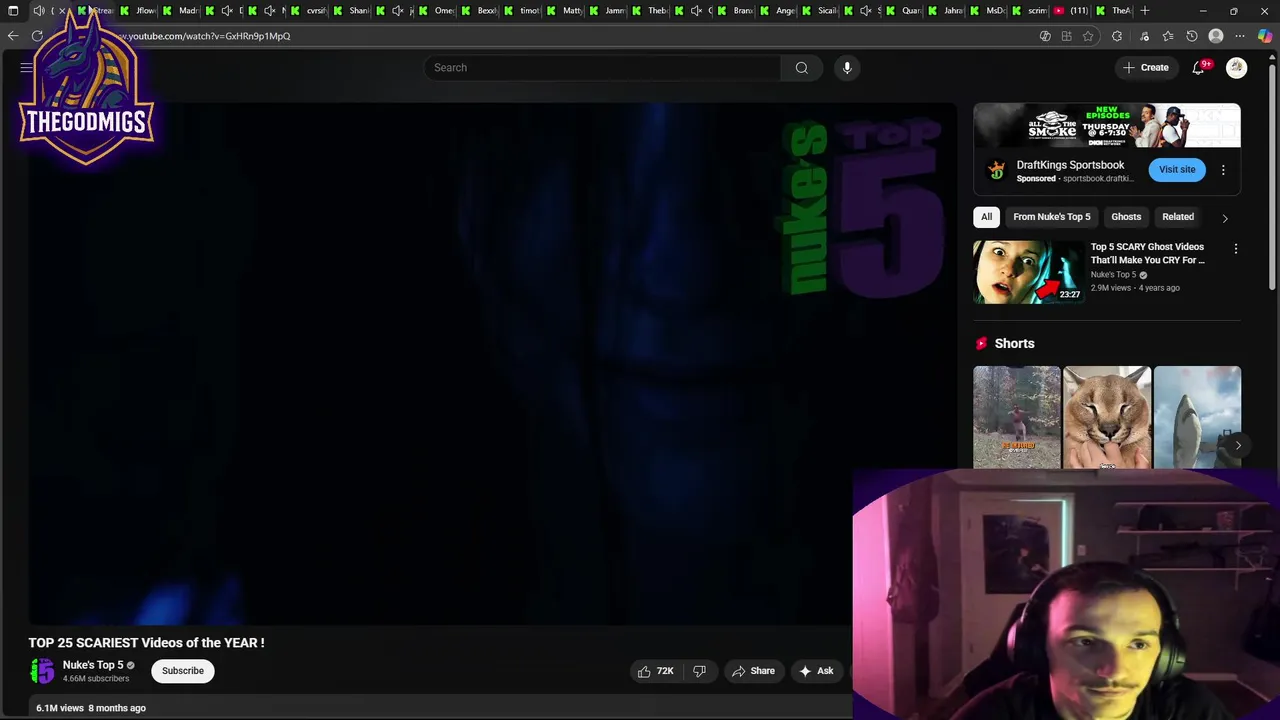Click the video title TOP 25 SCARIEST Videos
Viewport: 1280px width, 720px height.
pyautogui.click(x=146, y=643)
